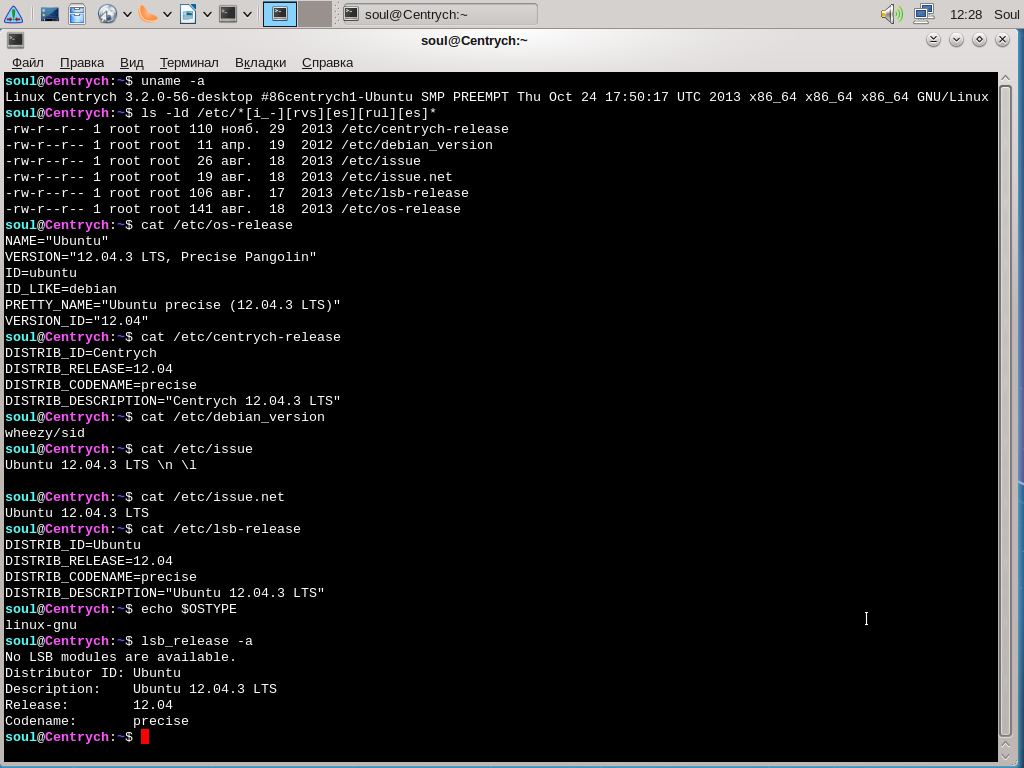Open the Справка menu
The width and height of the screenshot is (1024, 768).
[x=327, y=63]
